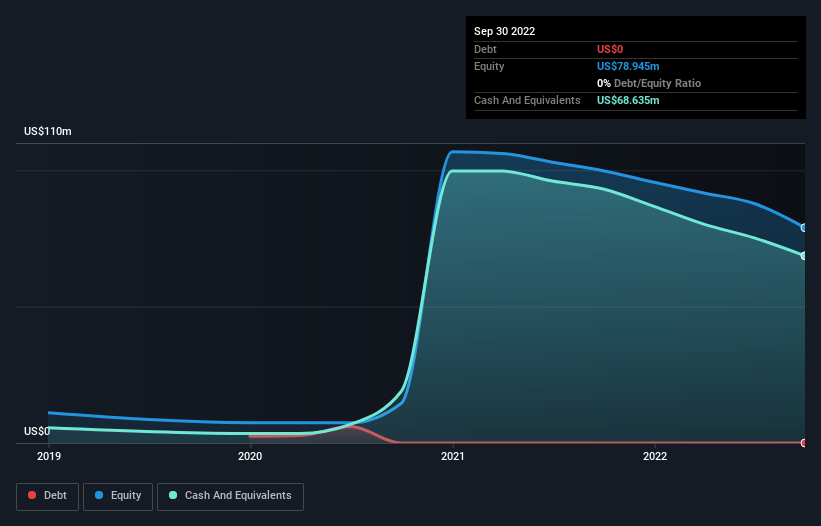The width and height of the screenshot is (821, 526).
Task: Click the blue Equity endpoint marker
Action: 804,228
